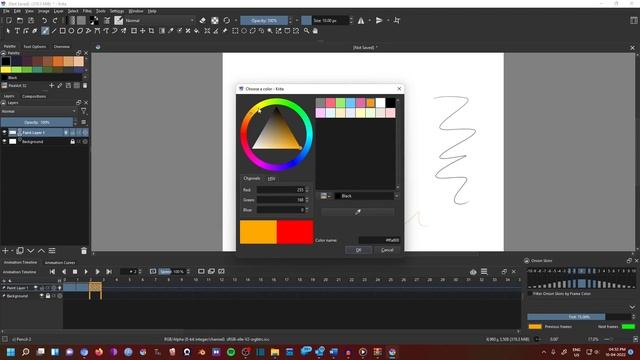Open the File menu
The width and height of the screenshot is (640, 360).
point(6,11)
